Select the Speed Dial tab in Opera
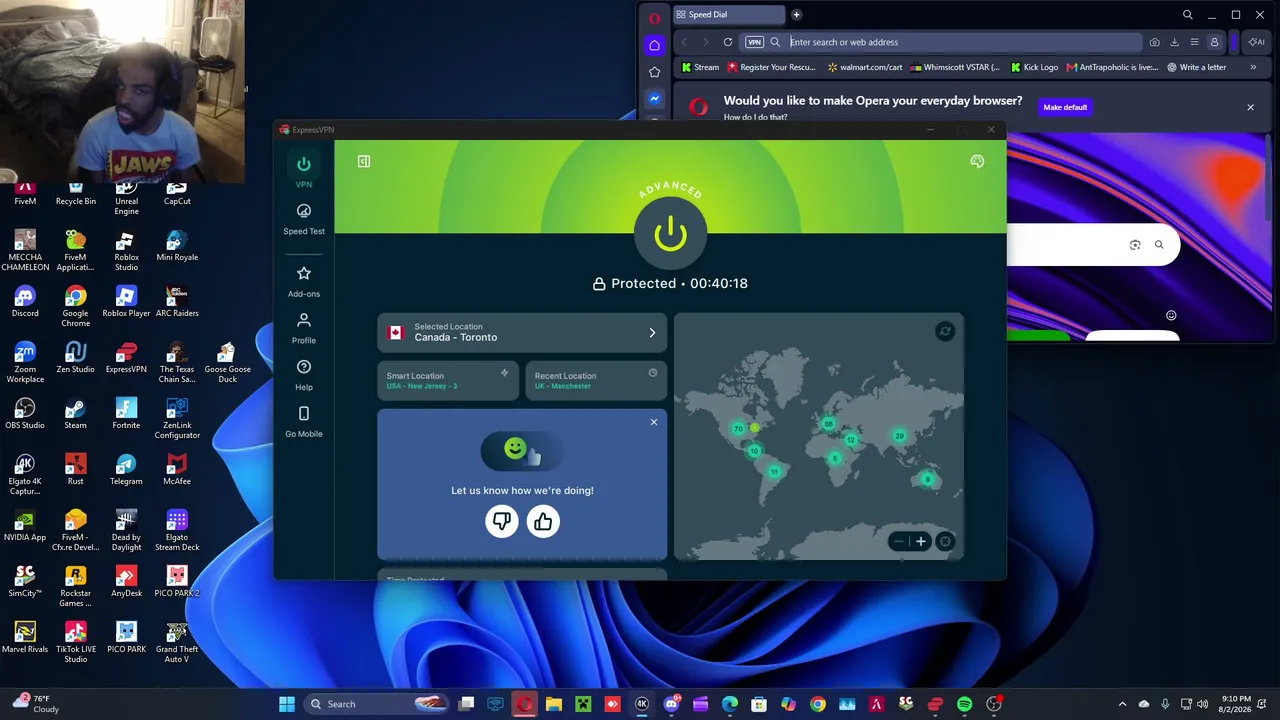Screen dimensions: 1280x720 click(x=728, y=15)
